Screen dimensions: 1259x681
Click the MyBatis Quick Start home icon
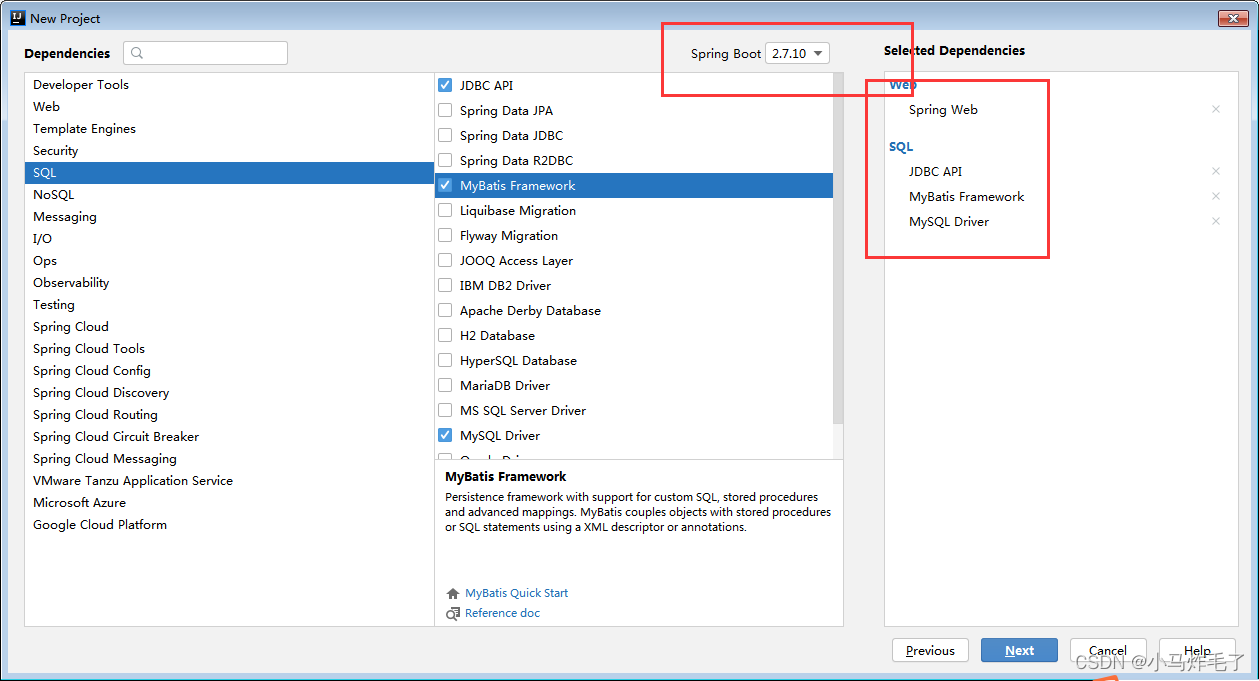pyautogui.click(x=453, y=594)
